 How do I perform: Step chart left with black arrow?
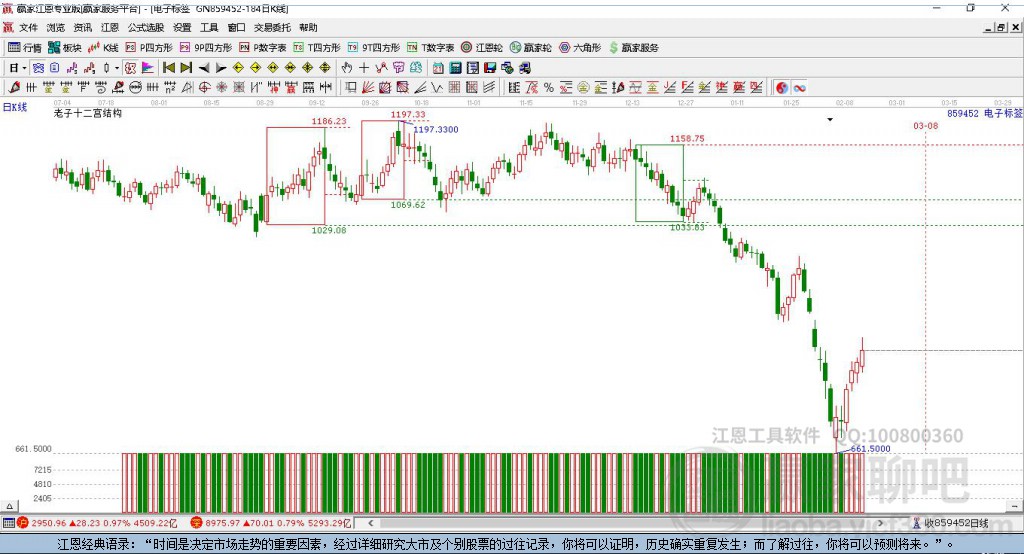(x=204, y=68)
